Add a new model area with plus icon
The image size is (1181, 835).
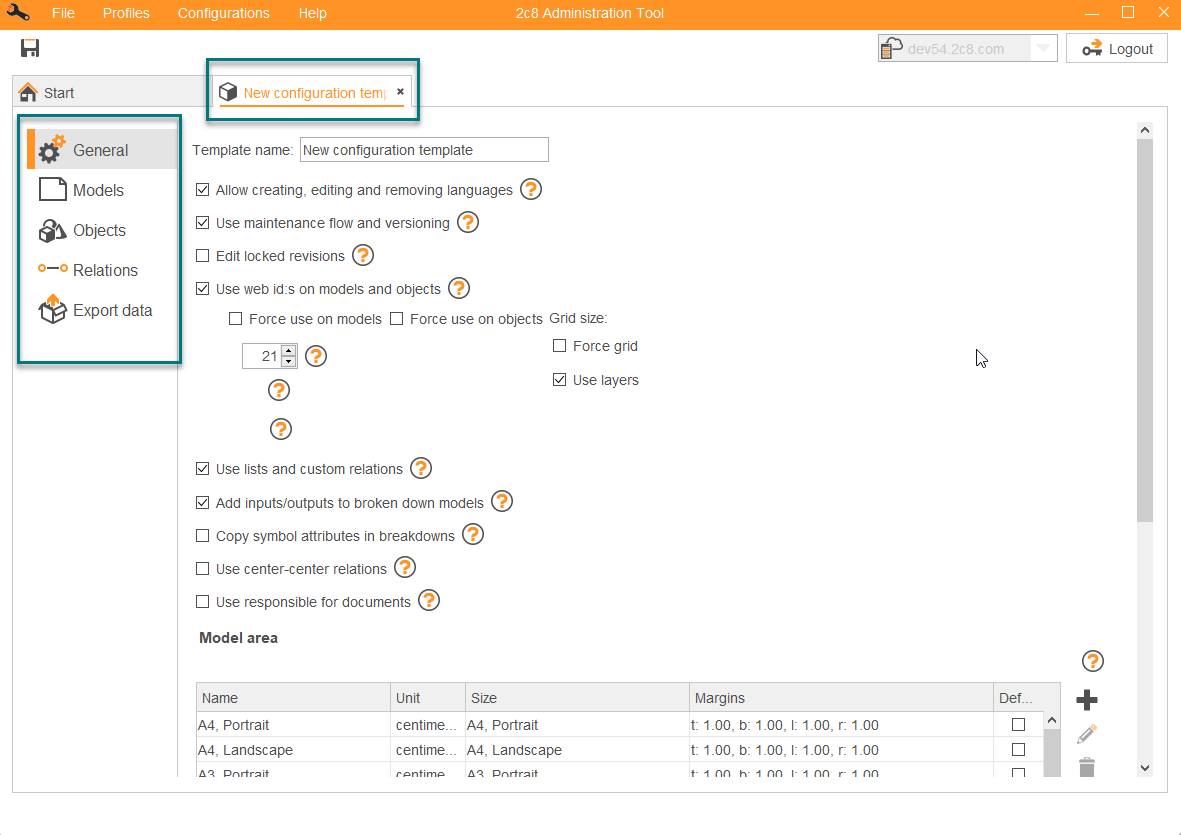[1087, 699]
